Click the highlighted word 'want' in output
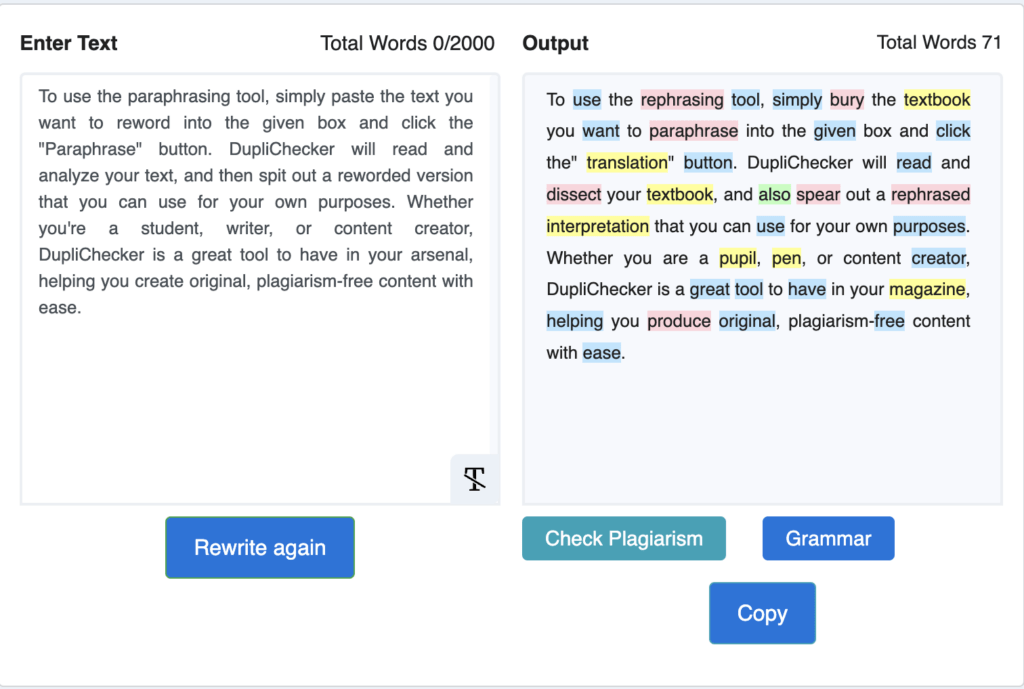Image resolution: width=1024 pixels, height=689 pixels. click(600, 131)
